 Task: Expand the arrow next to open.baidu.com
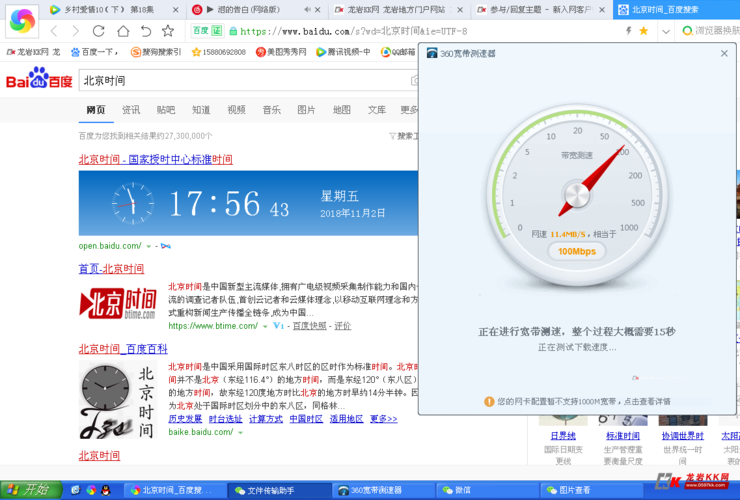[149, 246]
